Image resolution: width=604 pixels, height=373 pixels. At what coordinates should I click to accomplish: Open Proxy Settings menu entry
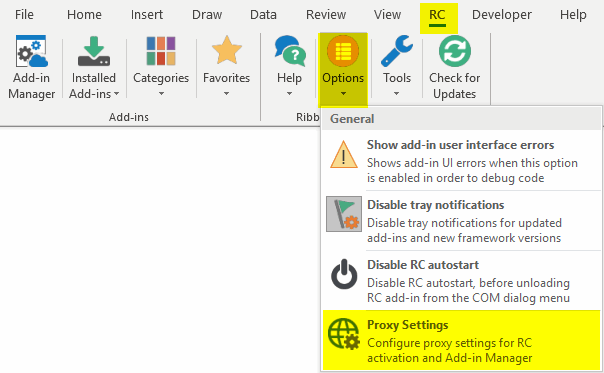coord(461,341)
